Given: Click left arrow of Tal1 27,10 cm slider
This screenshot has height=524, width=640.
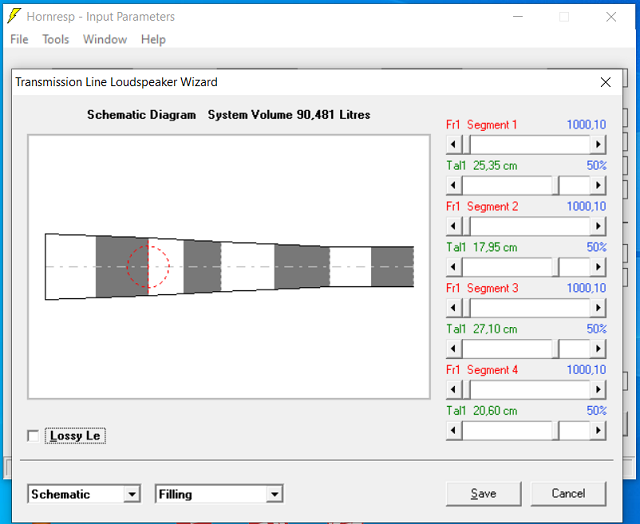Looking at the screenshot, I should pos(454,349).
